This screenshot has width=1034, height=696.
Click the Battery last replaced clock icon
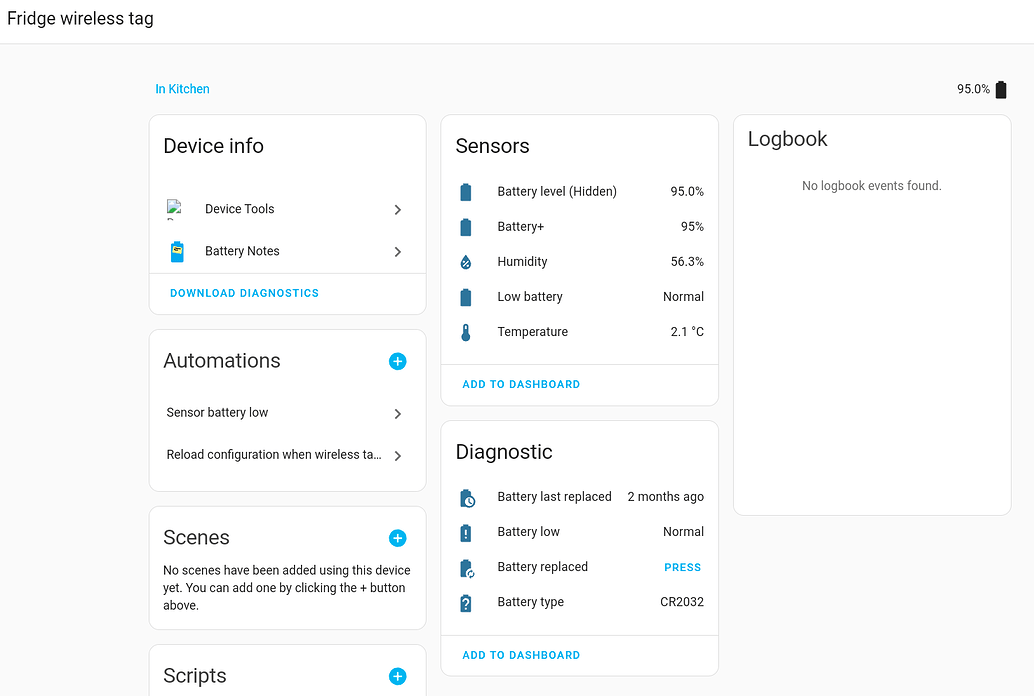coord(467,498)
